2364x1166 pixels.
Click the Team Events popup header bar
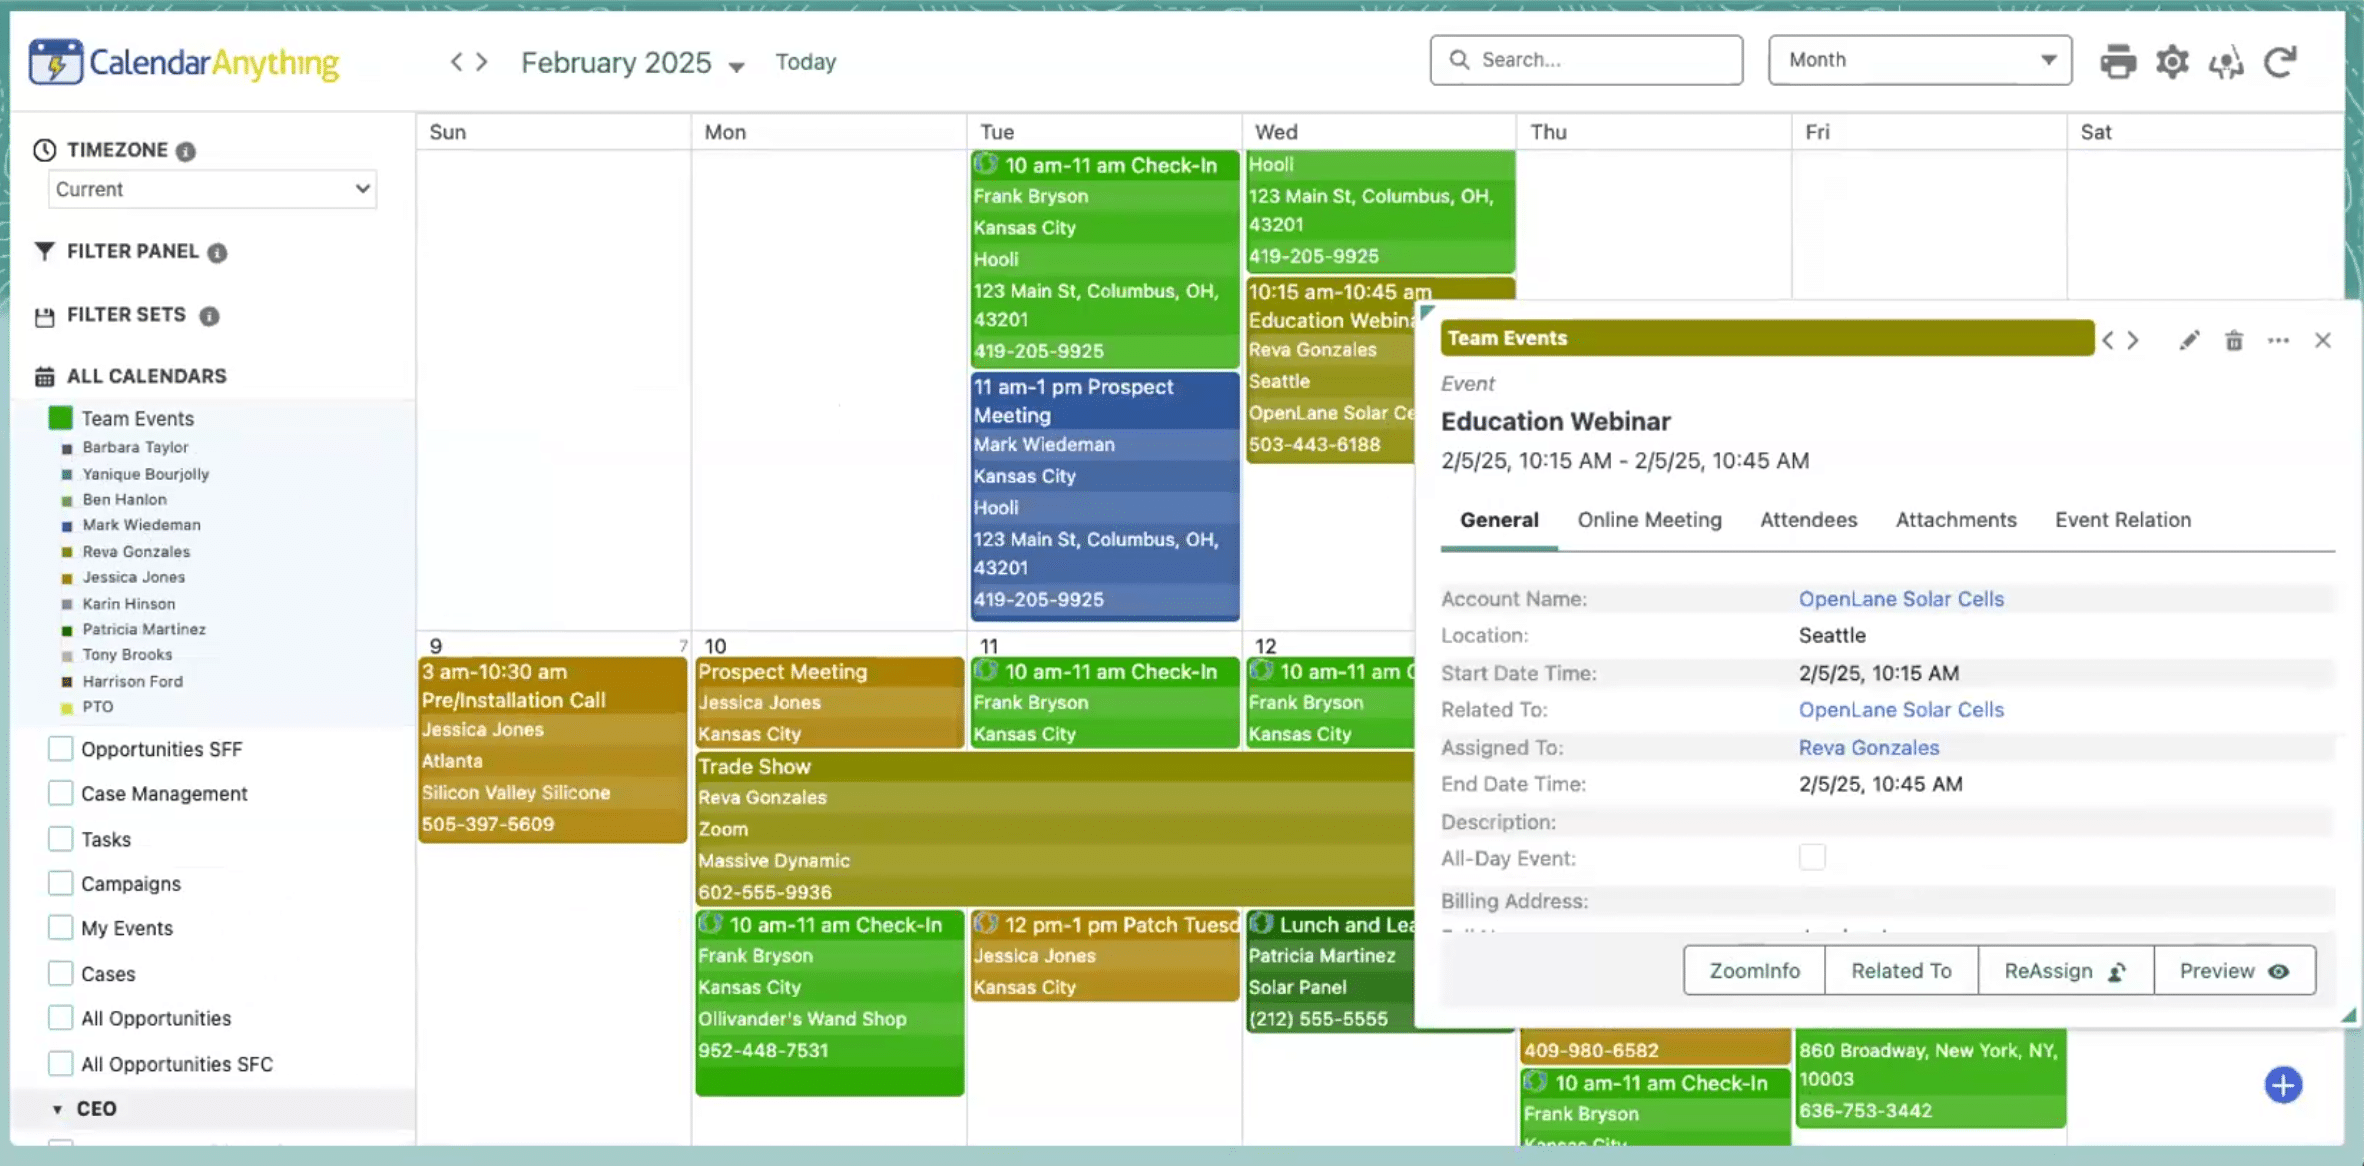(1766, 338)
